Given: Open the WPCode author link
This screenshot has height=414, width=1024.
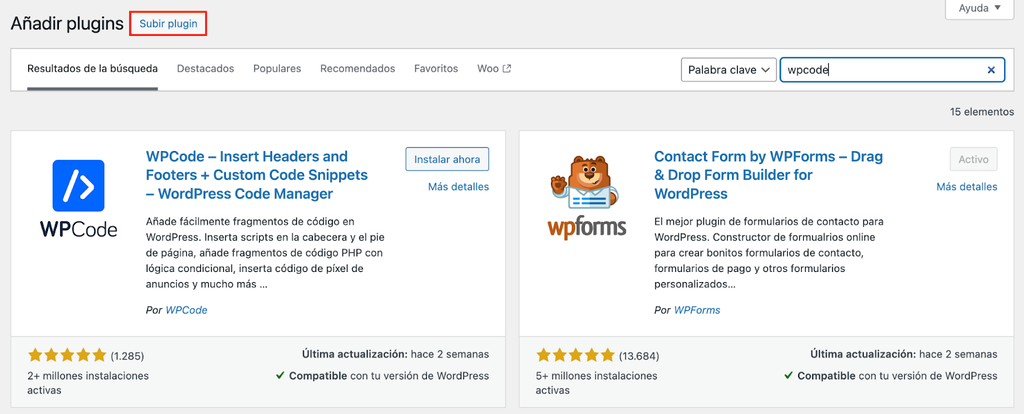Looking at the screenshot, I should point(186,310).
